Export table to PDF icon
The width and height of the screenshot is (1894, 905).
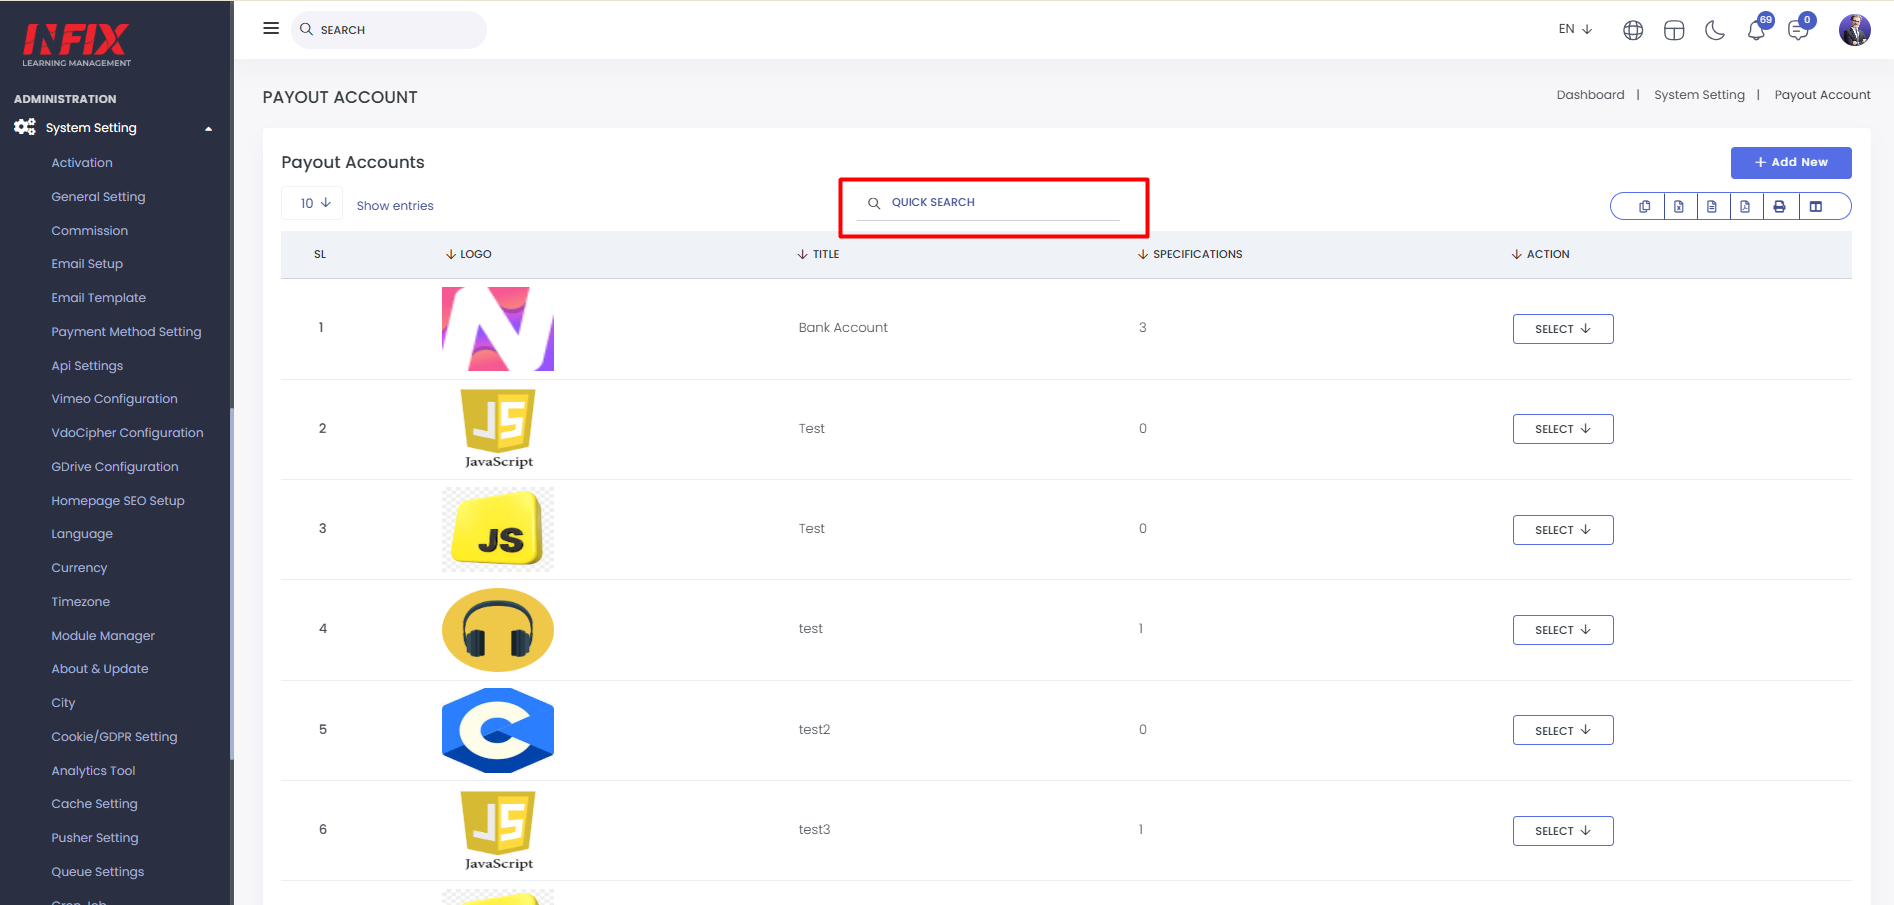(x=1745, y=207)
